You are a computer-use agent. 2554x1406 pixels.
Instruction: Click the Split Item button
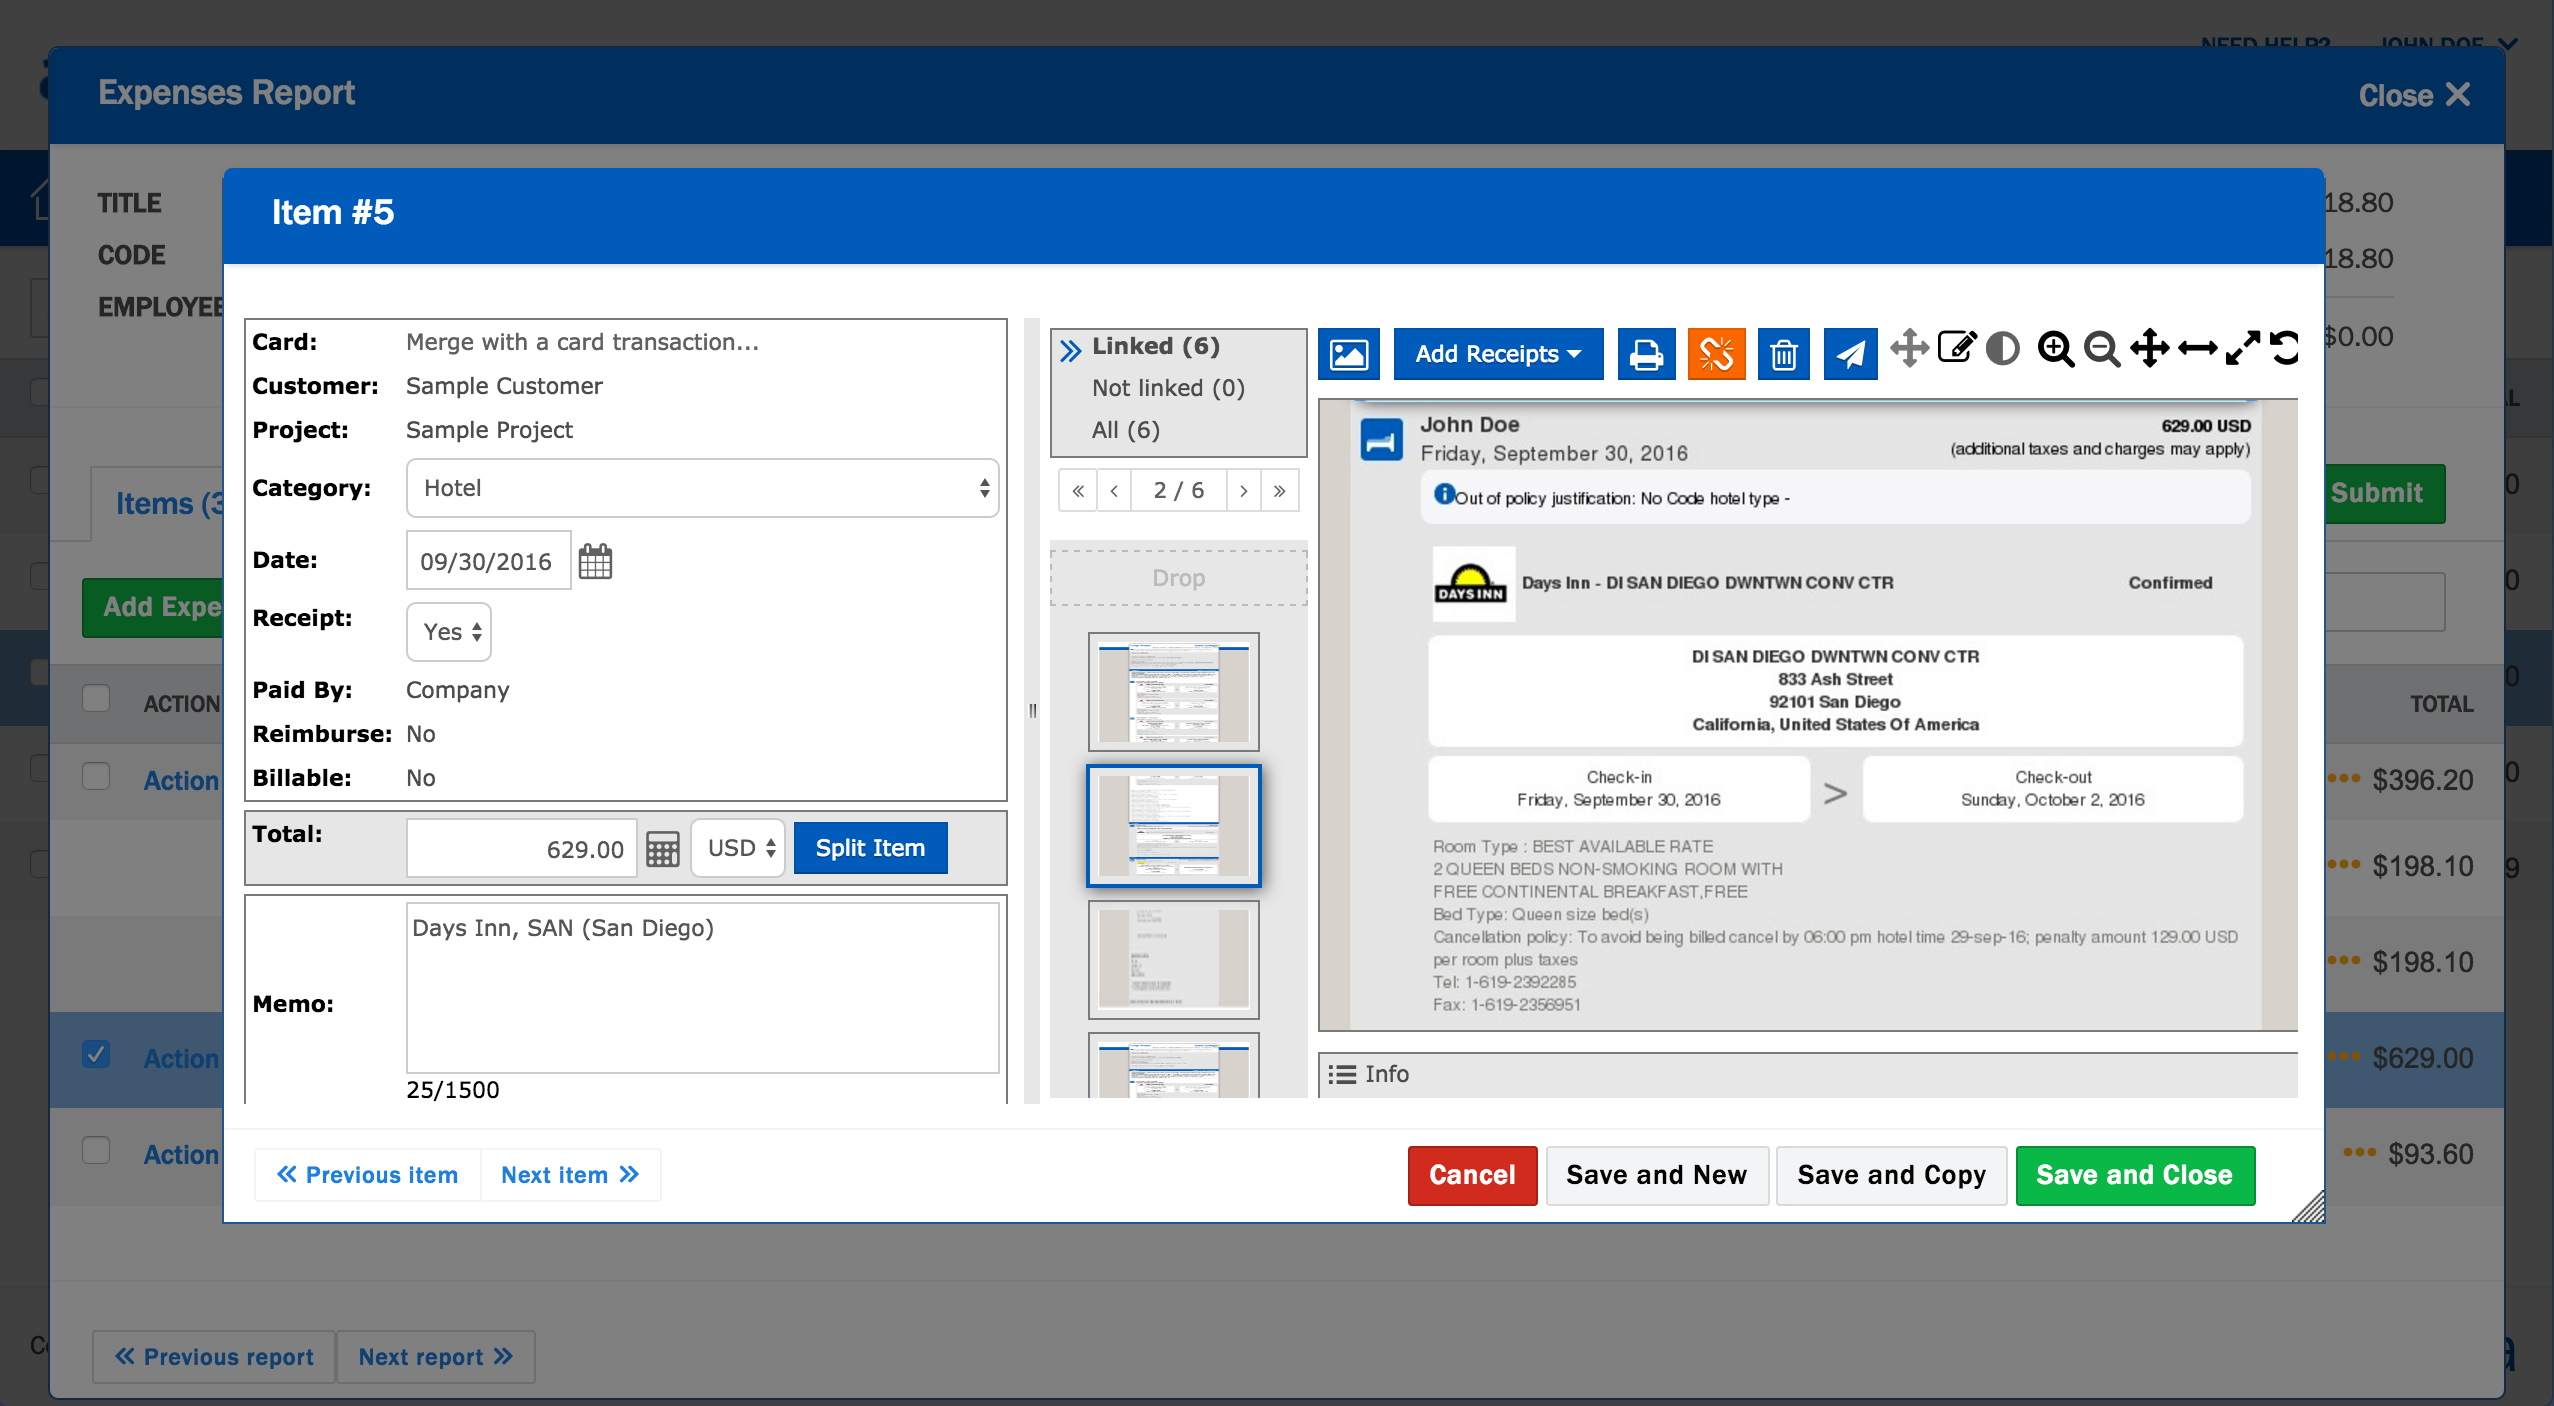point(870,848)
